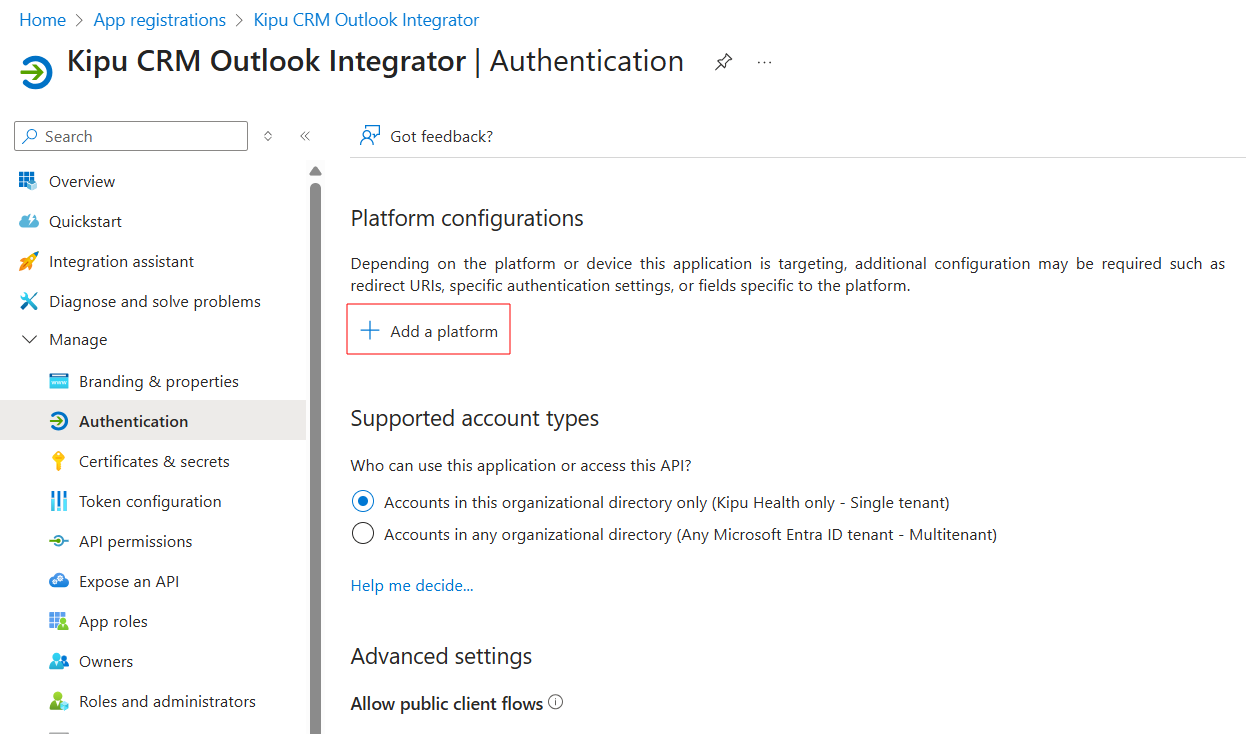Screen dimensions: 1246x734
Task: Click the info icon beside Allow public client flows
Action: click(x=556, y=702)
